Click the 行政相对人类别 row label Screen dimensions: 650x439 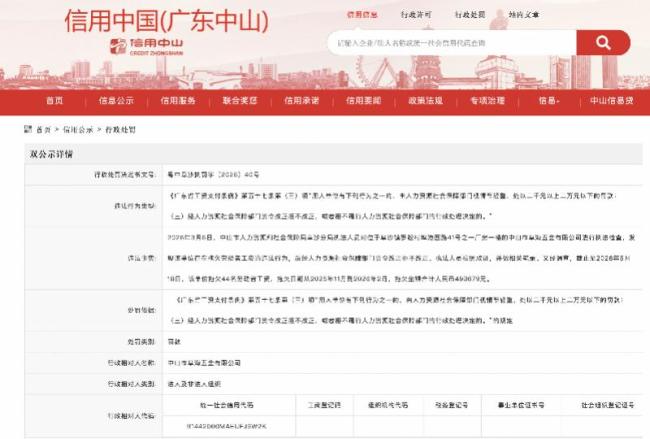tap(131, 384)
